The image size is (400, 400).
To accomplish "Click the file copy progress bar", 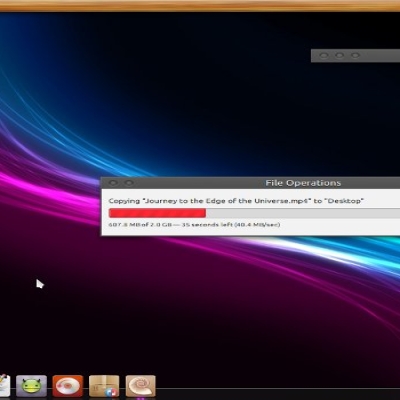I will point(254,213).
